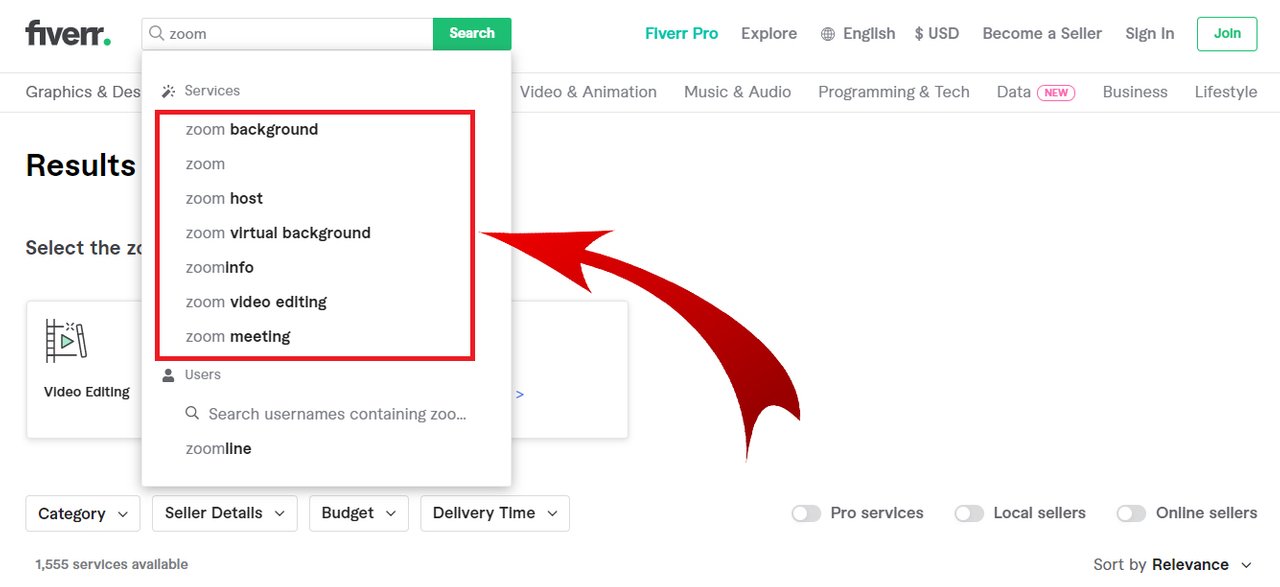This screenshot has height=587, width=1280.
Task: Click Sign in link
Action: (1150, 33)
